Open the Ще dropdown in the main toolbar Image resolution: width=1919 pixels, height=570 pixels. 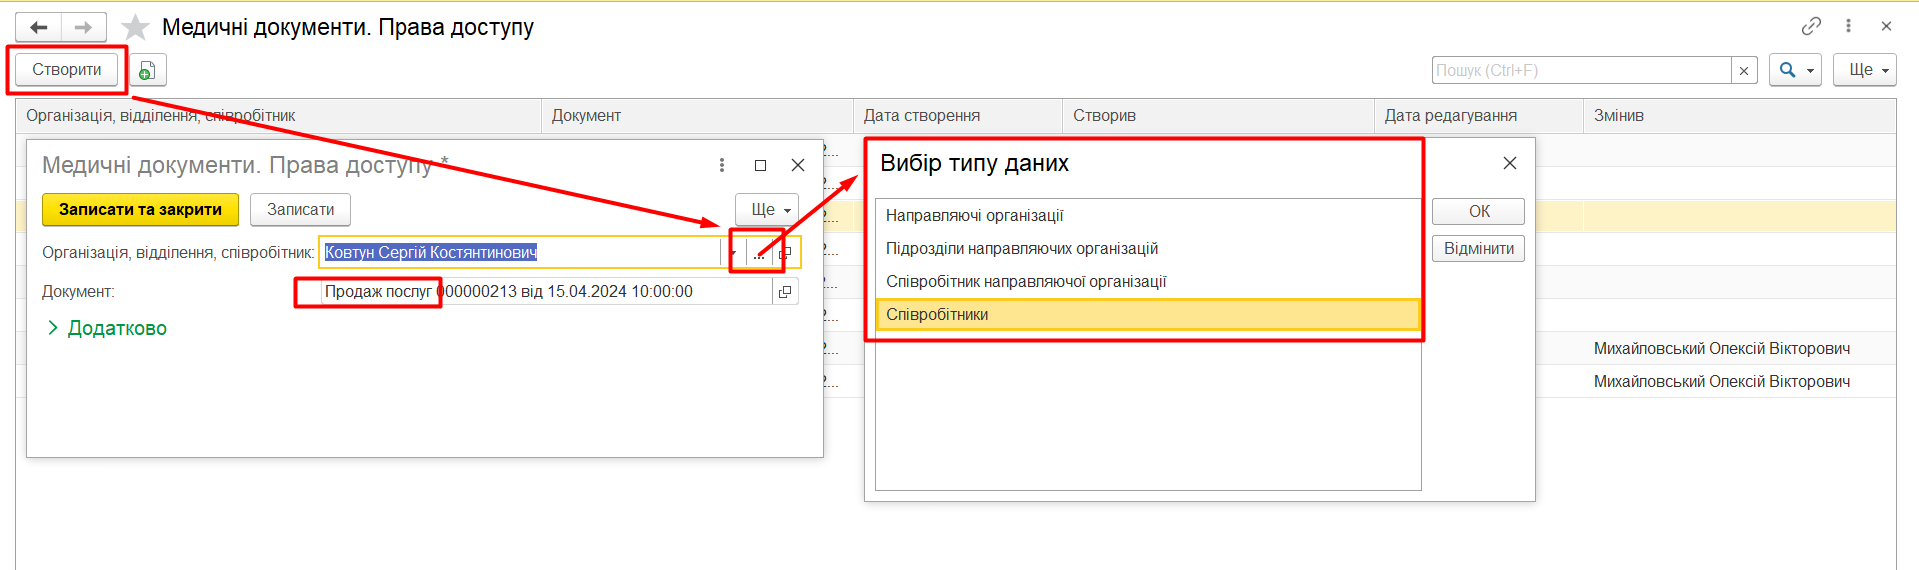(1864, 70)
